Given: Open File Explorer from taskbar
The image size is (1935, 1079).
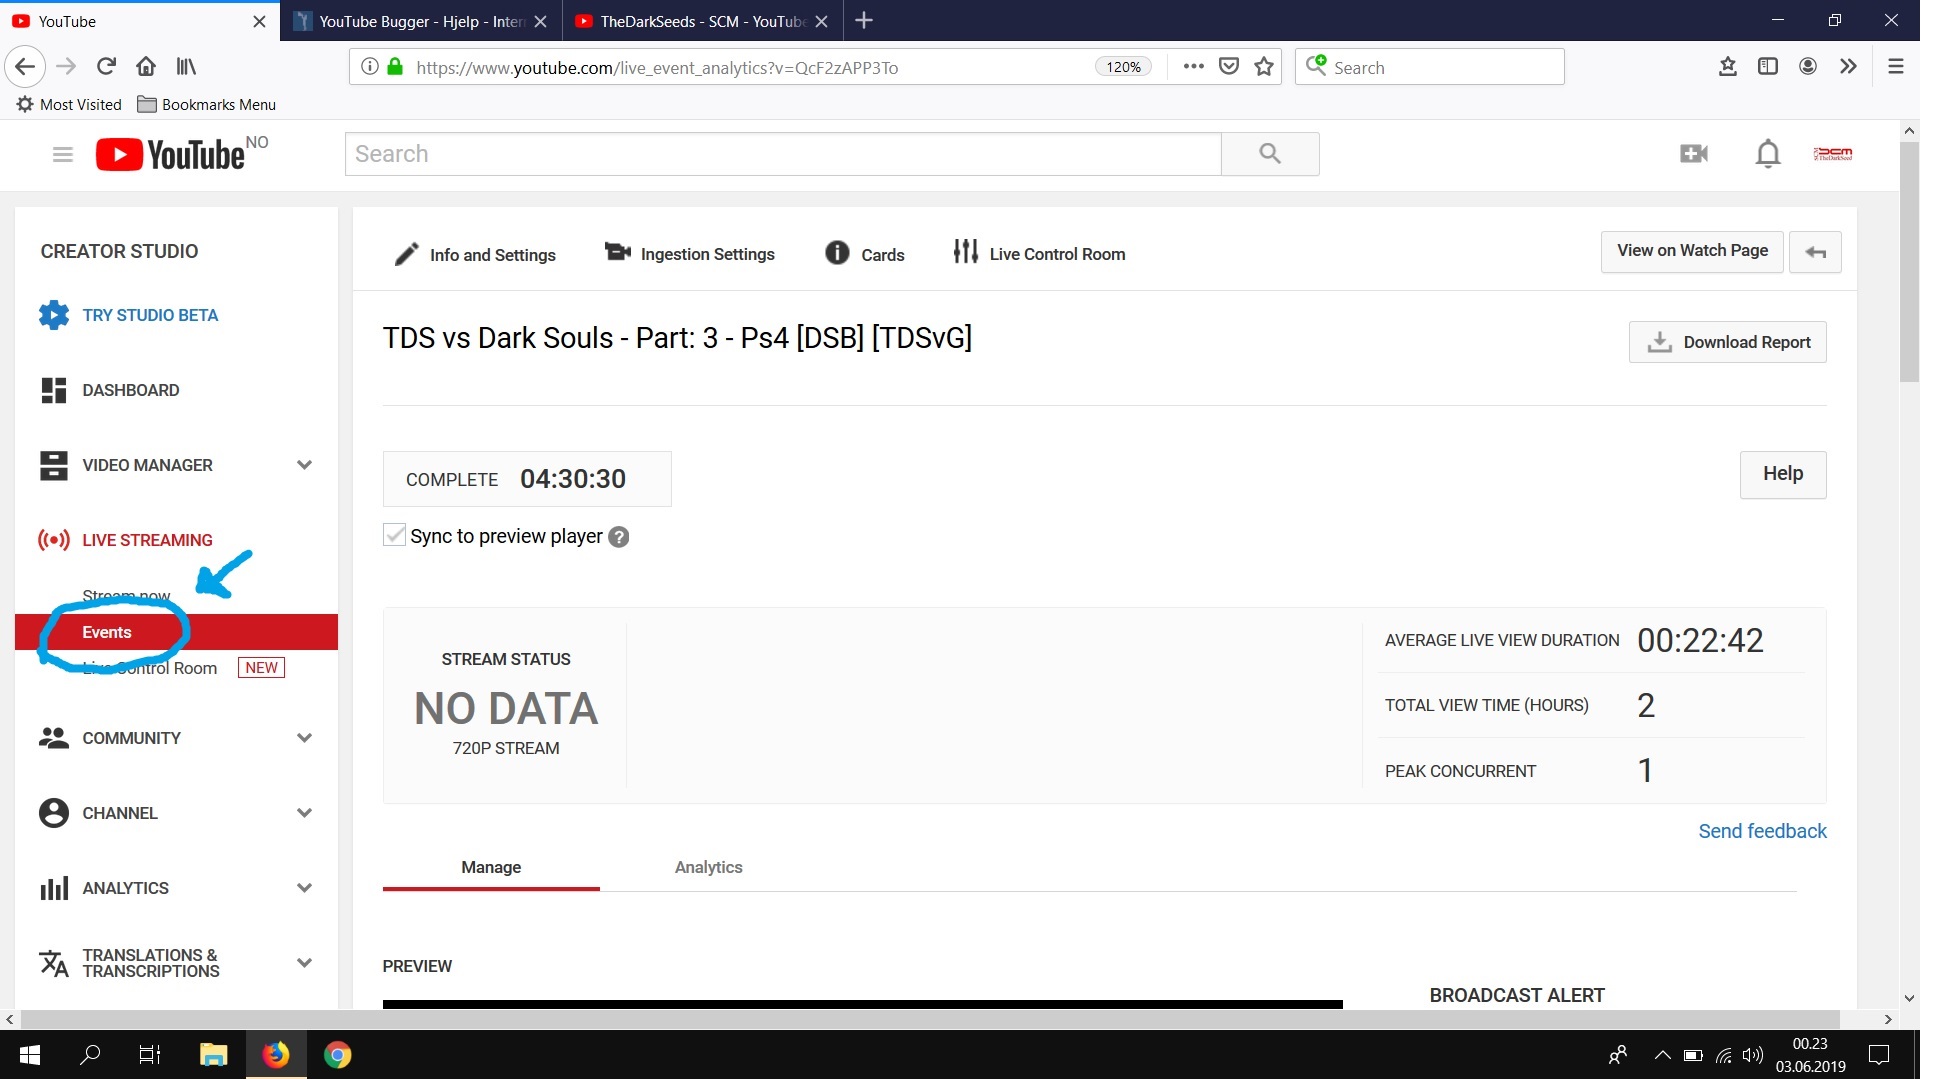Looking at the screenshot, I should pos(213,1055).
